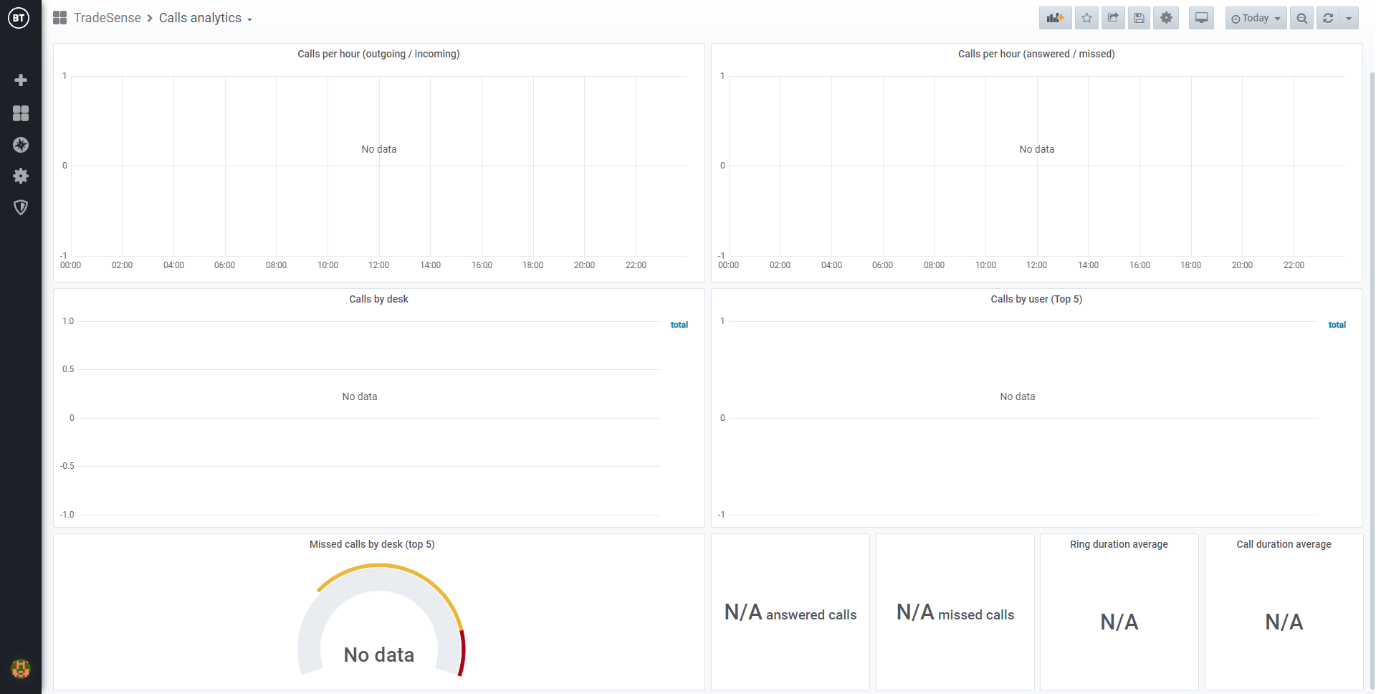
Task: Click N/A value under Call duration average
Action: click(x=1284, y=622)
